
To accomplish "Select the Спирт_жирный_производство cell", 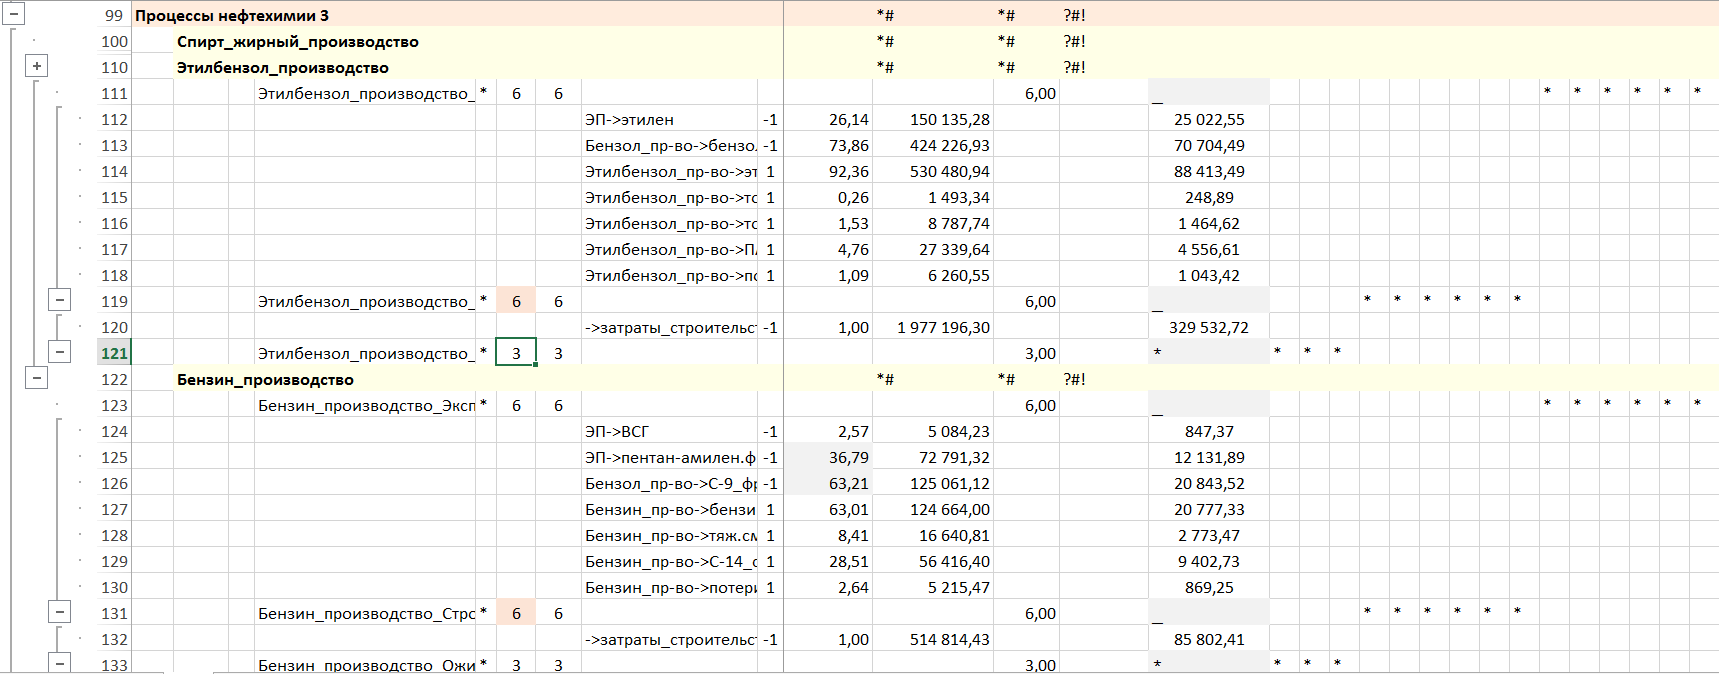I will [297, 42].
